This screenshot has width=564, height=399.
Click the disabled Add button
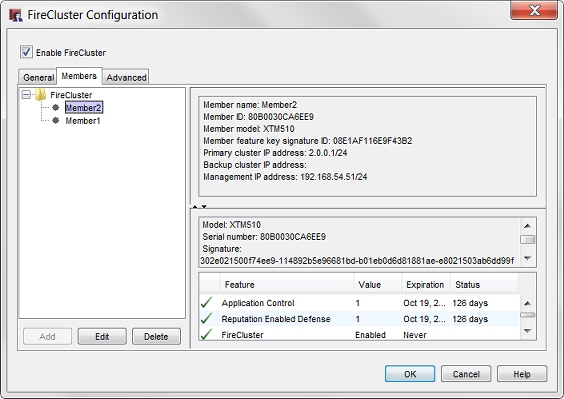pyautogui.click(x=47, y=336)
